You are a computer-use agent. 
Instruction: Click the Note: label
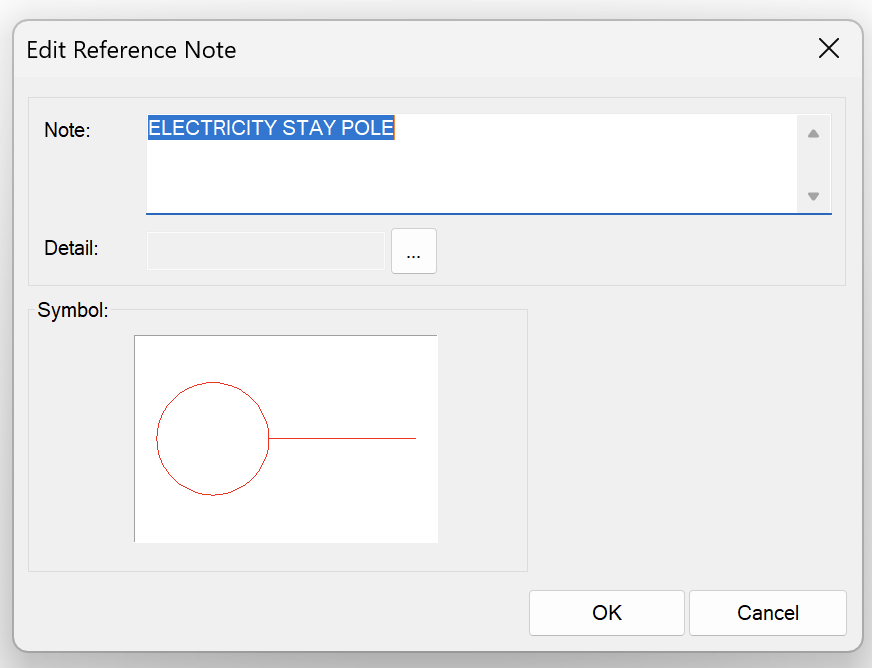[x=67, y=130]
